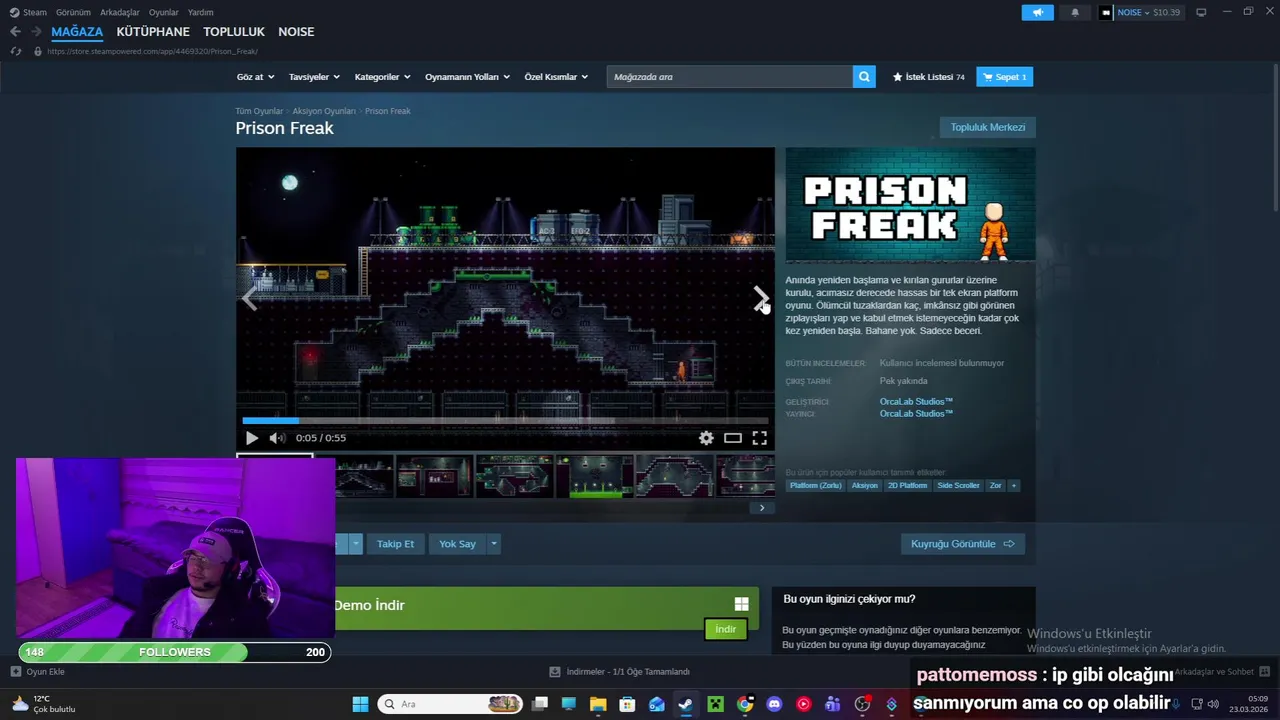Click Kuyruğu Görüntüle button
Viewport: 1280px width, 720px height.
962,544
